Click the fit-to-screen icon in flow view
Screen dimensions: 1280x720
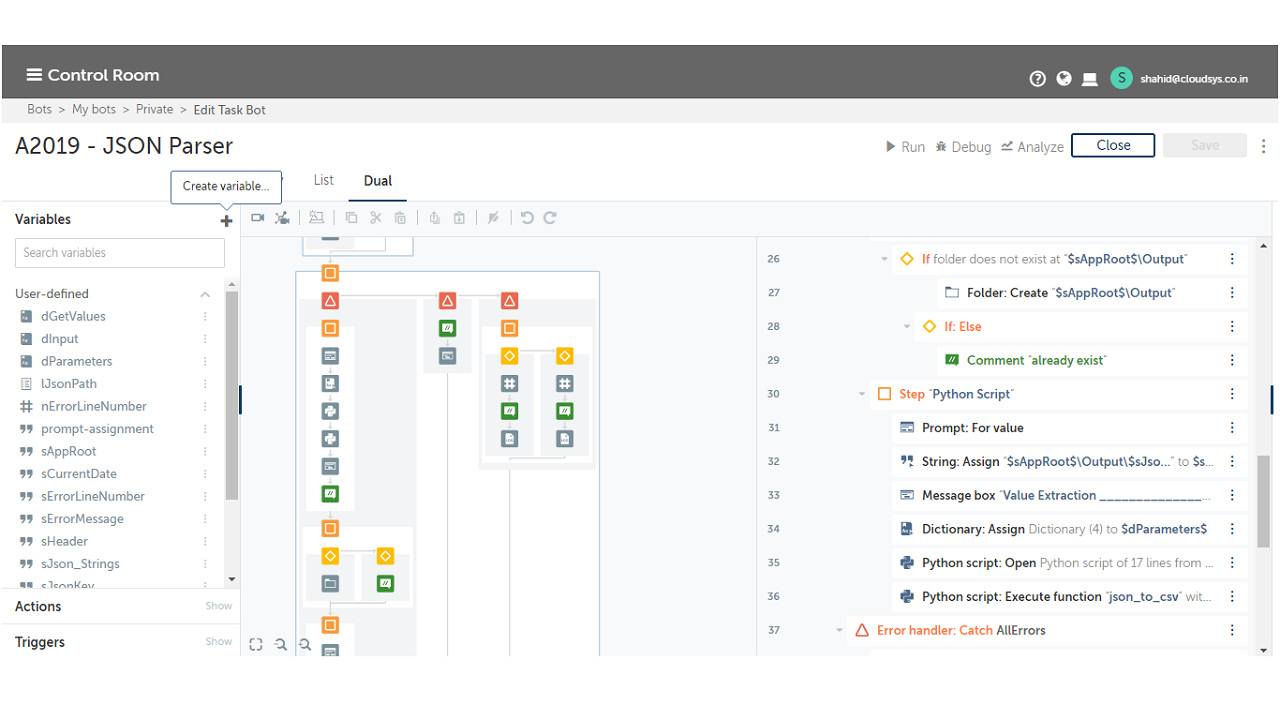256,645
